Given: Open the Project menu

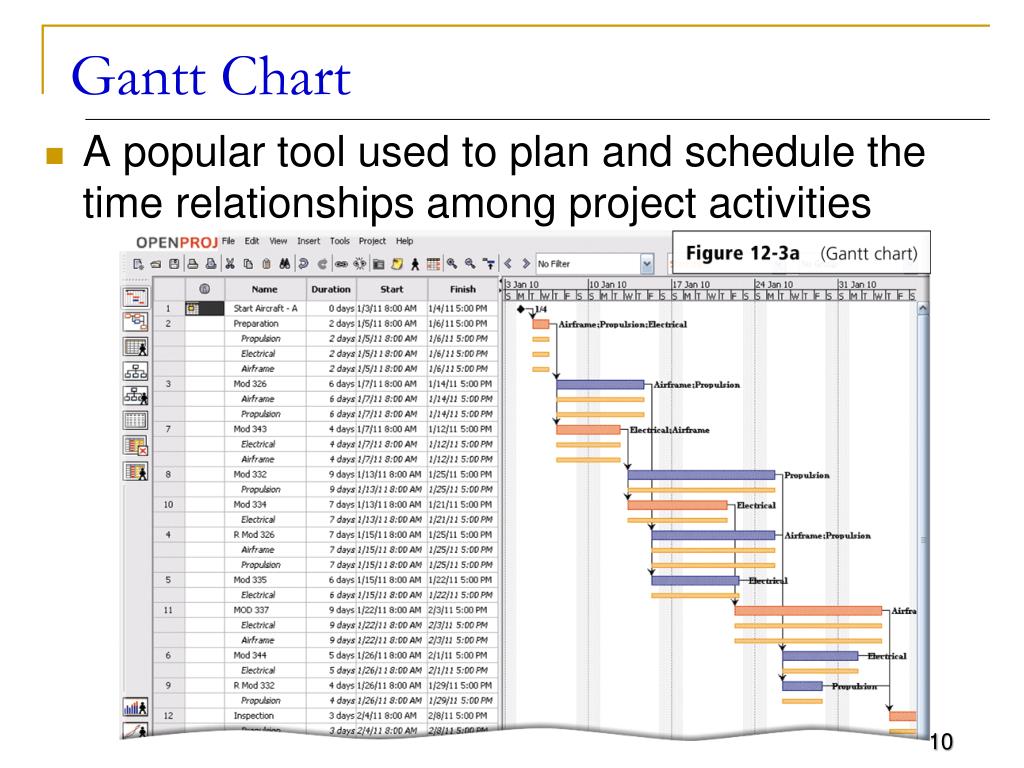Looking at the screenshot, I should pyautogui.click(x=372, y=241).
